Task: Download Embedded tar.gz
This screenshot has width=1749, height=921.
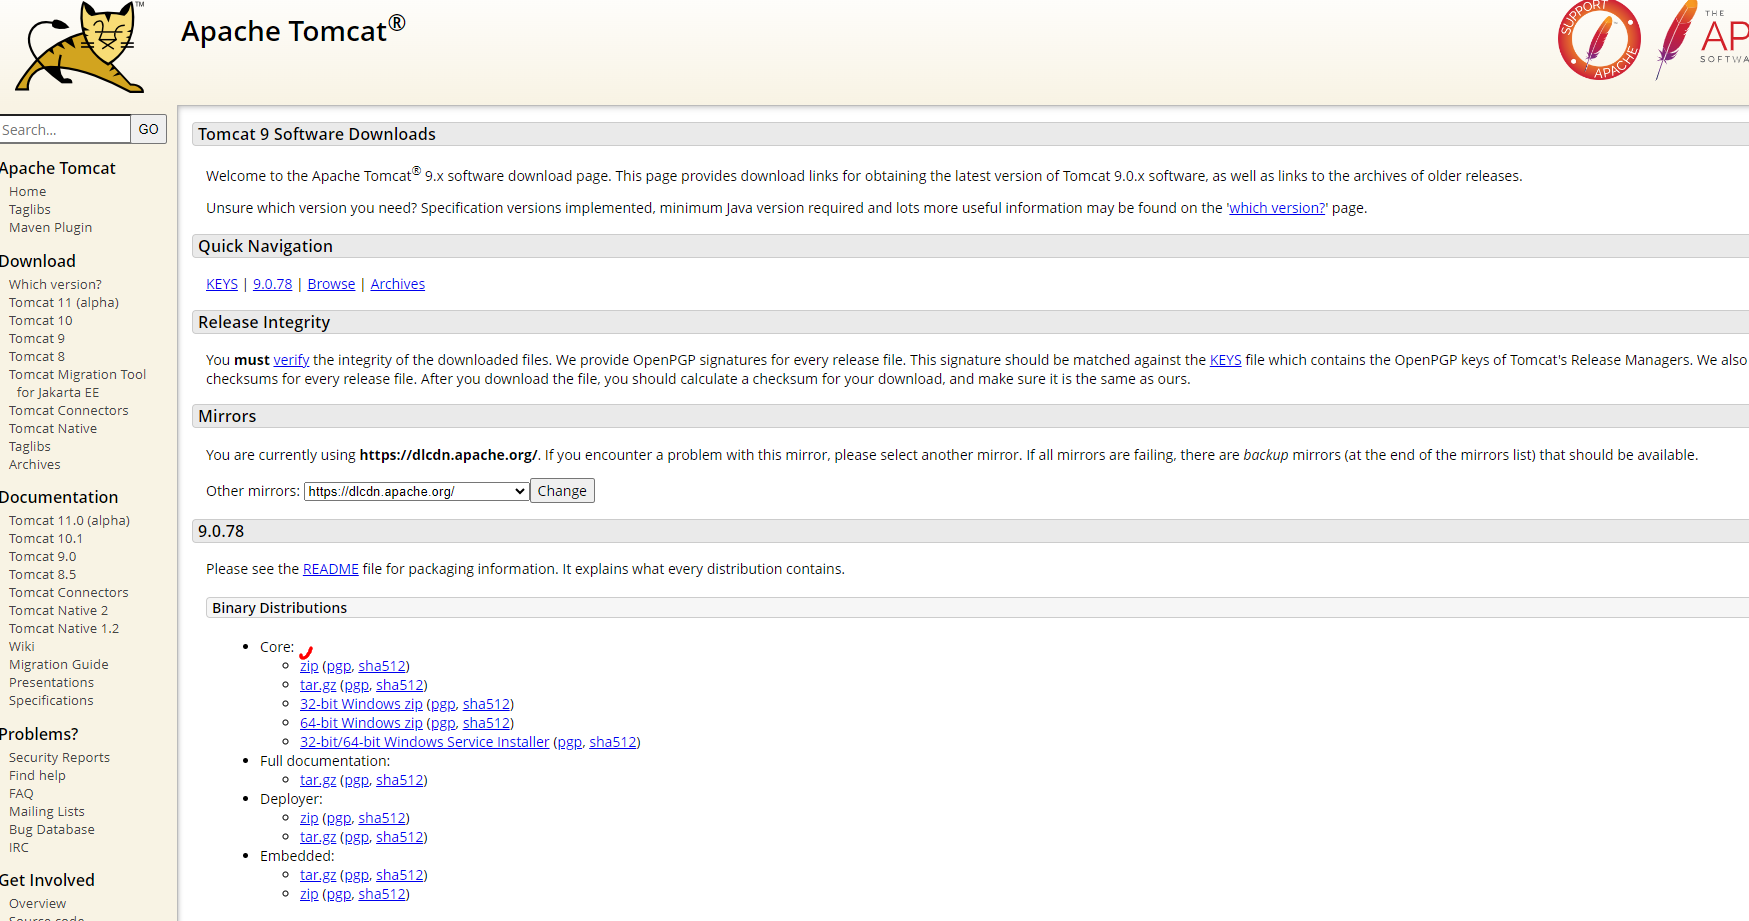Action: coord(318,875)
